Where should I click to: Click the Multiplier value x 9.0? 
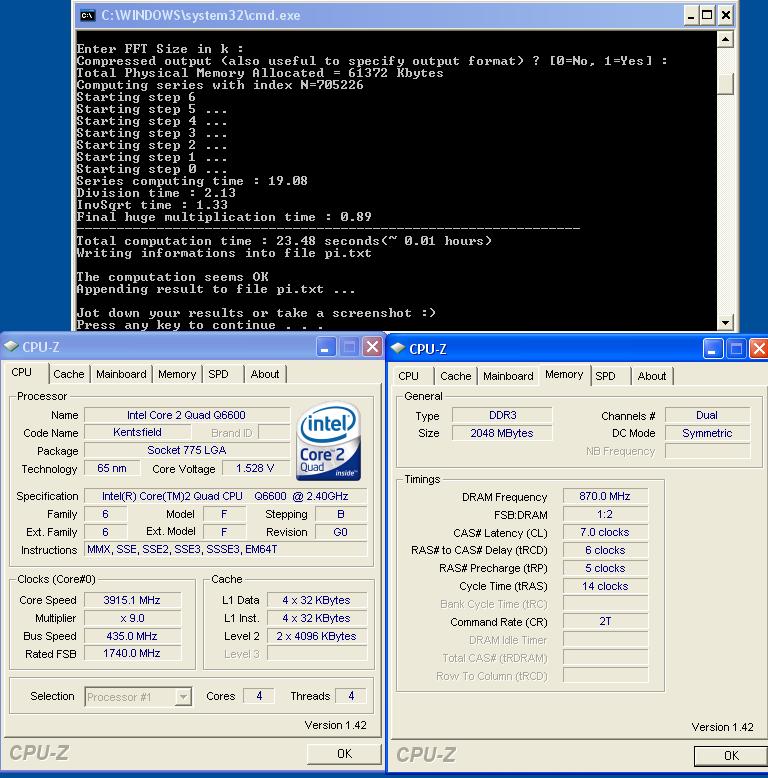coord(132,618)
